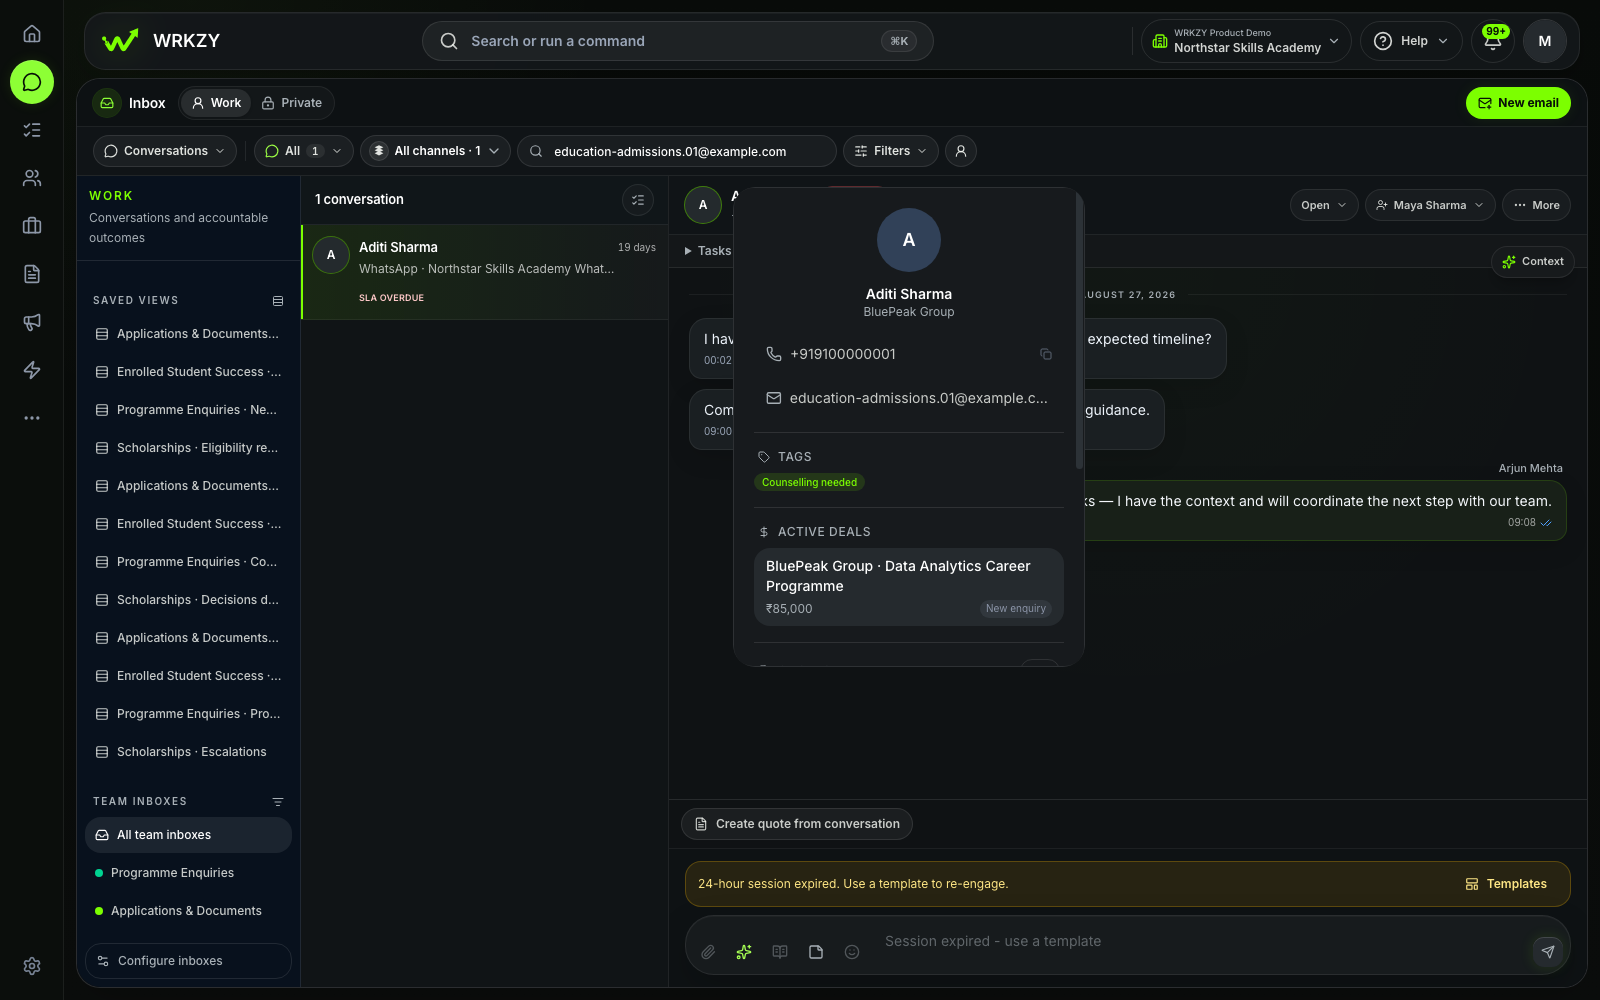
Task: Click the conversation search email field
Action: coord(677,151)
